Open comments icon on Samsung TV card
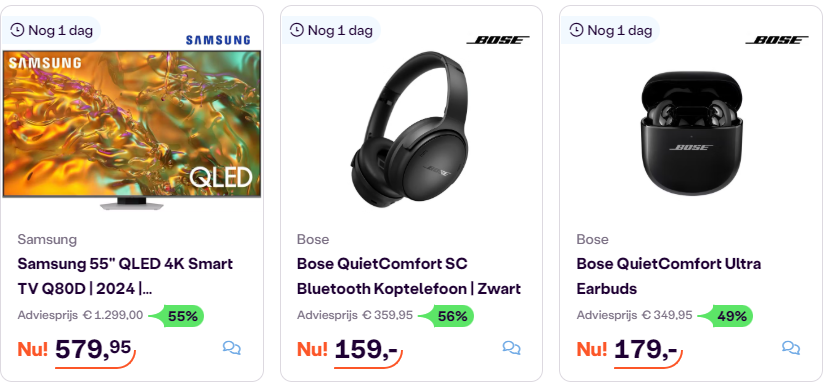 232,348
